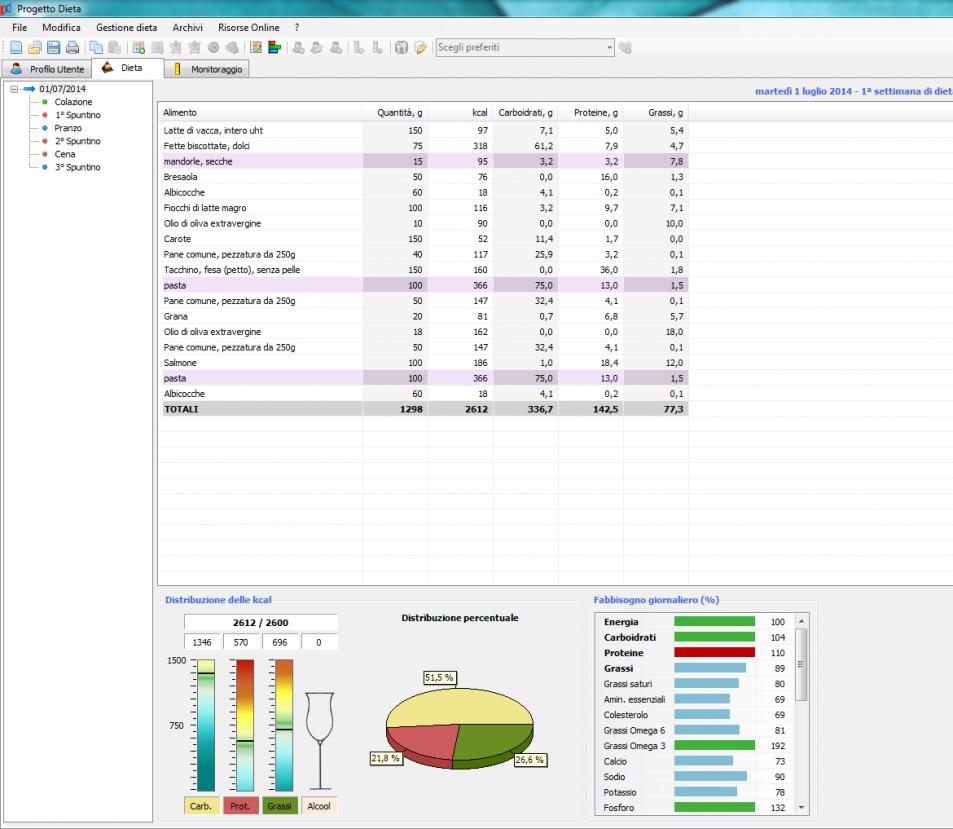Click the Print icon in toolbar
The width and height of the screenshot is (953, 829).
(x=72, y=47)
